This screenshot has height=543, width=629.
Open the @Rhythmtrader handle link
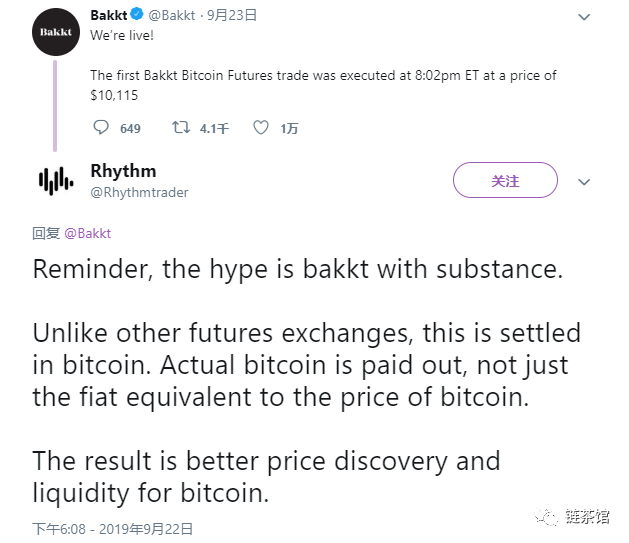tap(139, 192)
